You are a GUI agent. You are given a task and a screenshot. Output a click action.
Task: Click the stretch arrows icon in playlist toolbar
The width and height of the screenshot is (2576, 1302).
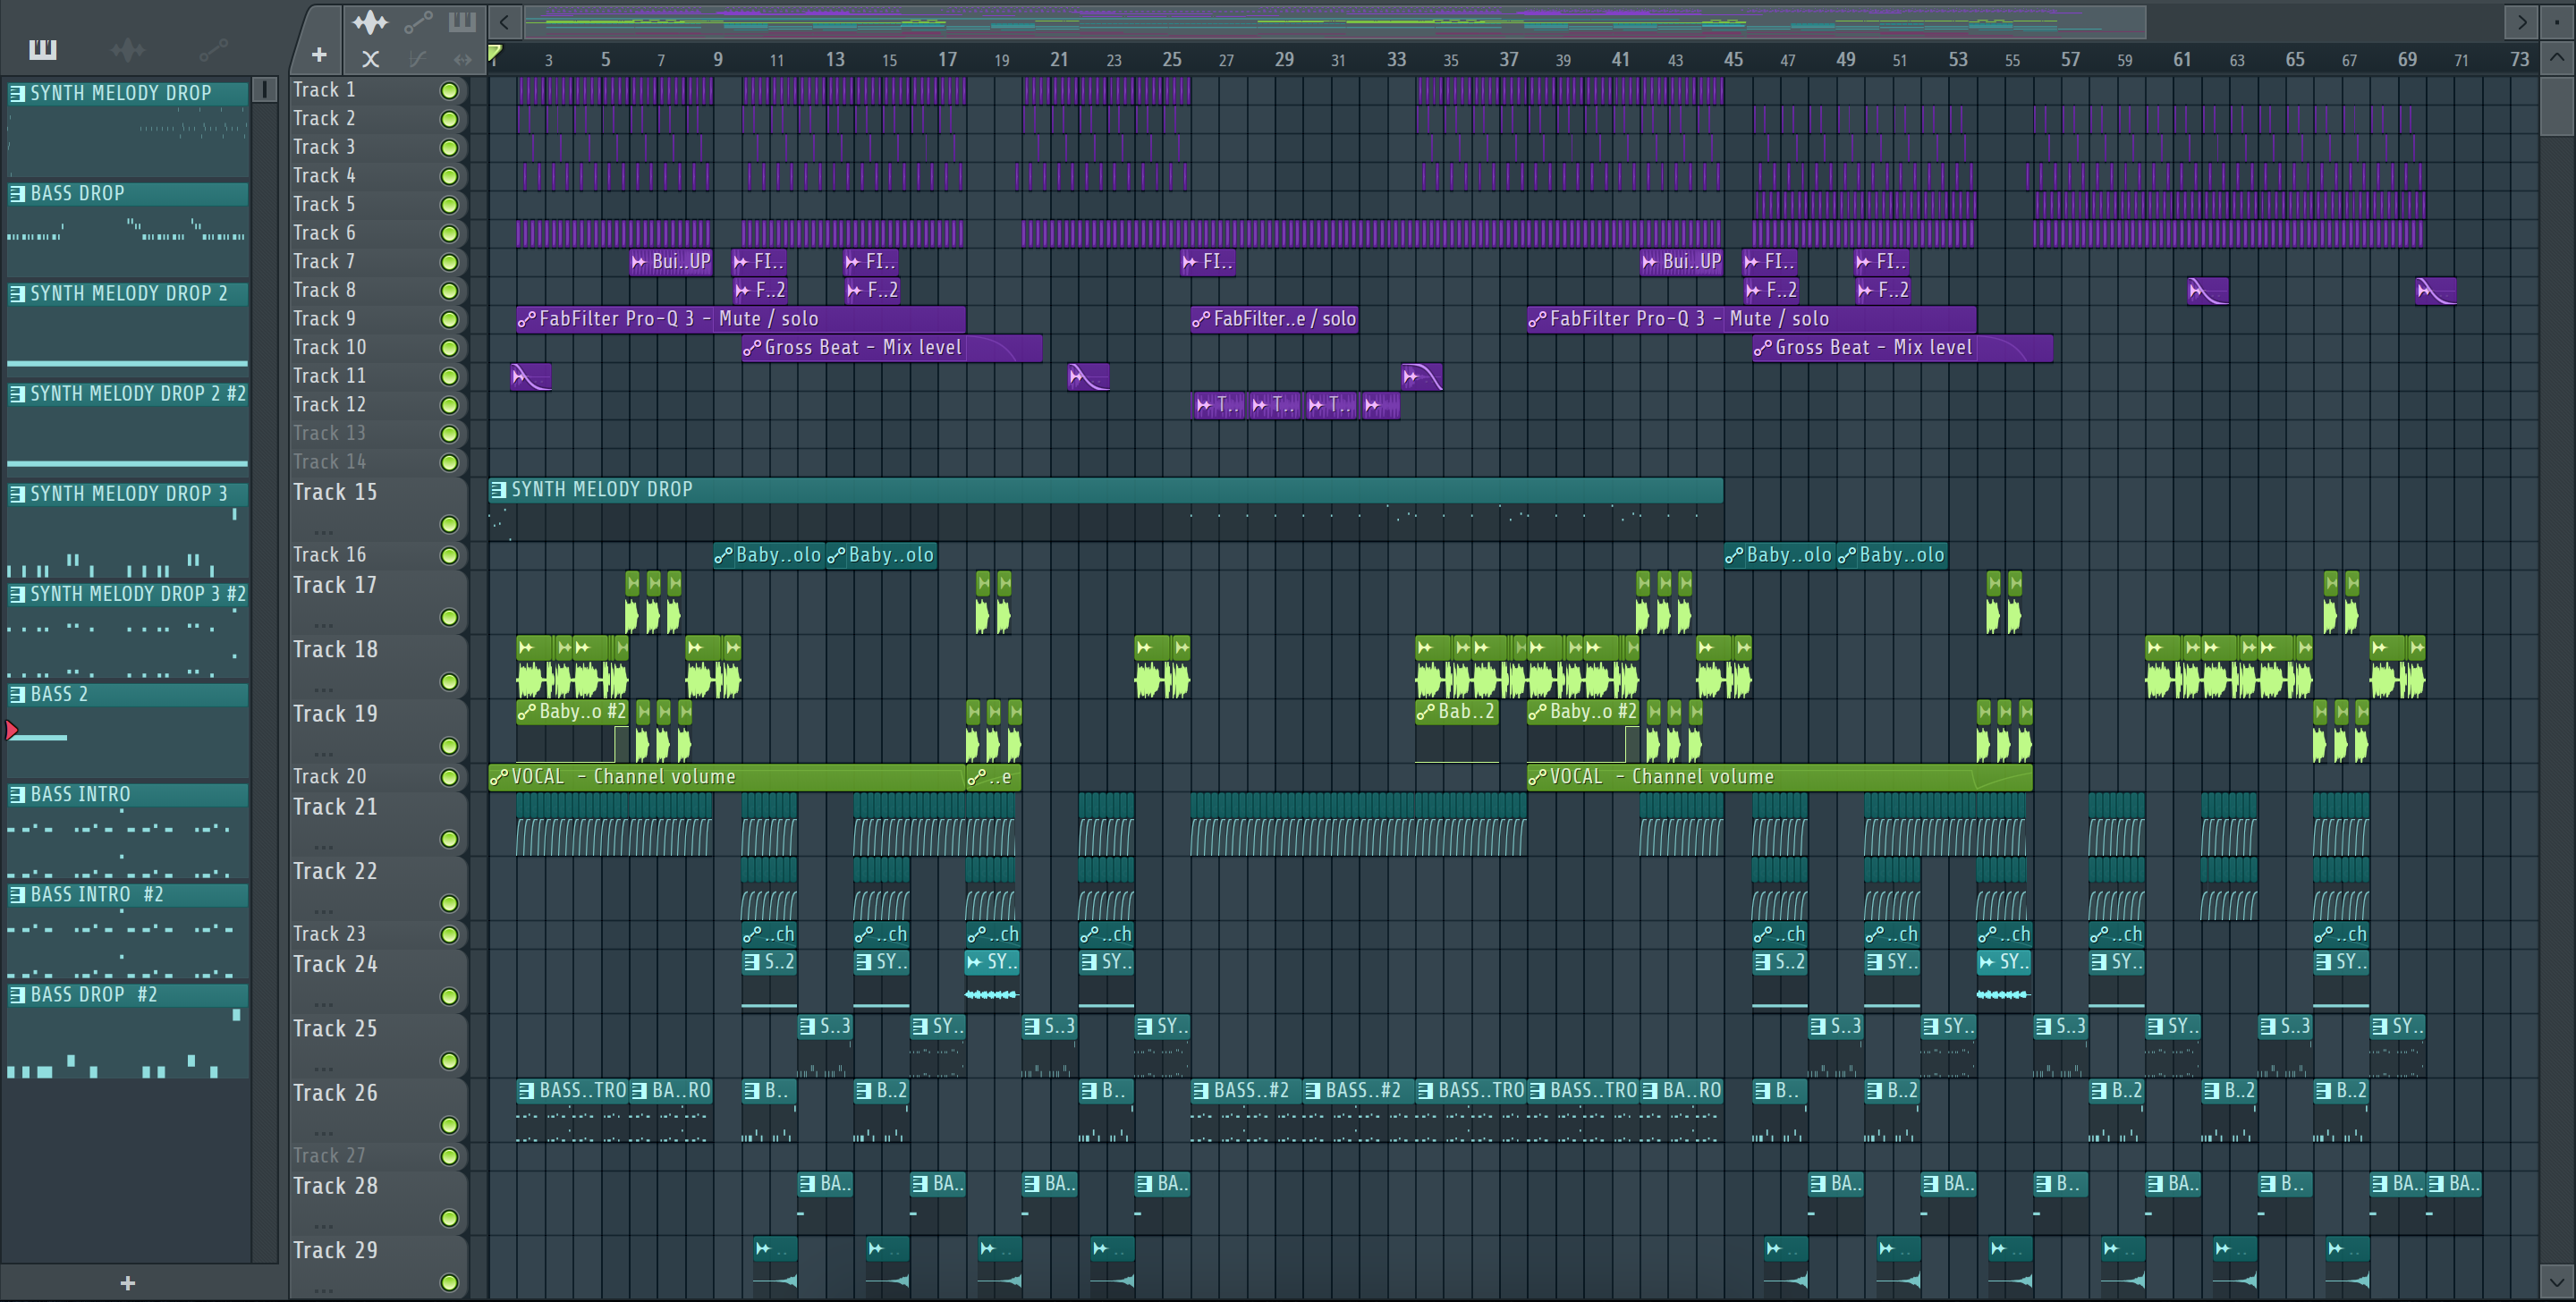tap(462, 59)
